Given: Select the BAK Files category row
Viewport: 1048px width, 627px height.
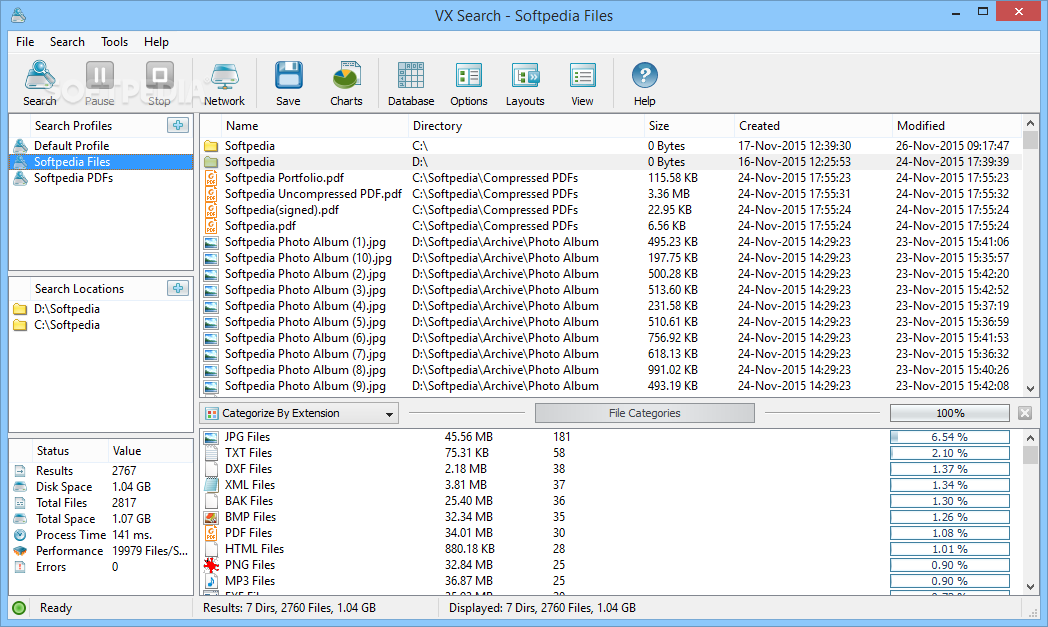Looking at the screenshot, I should click(612, 501).
